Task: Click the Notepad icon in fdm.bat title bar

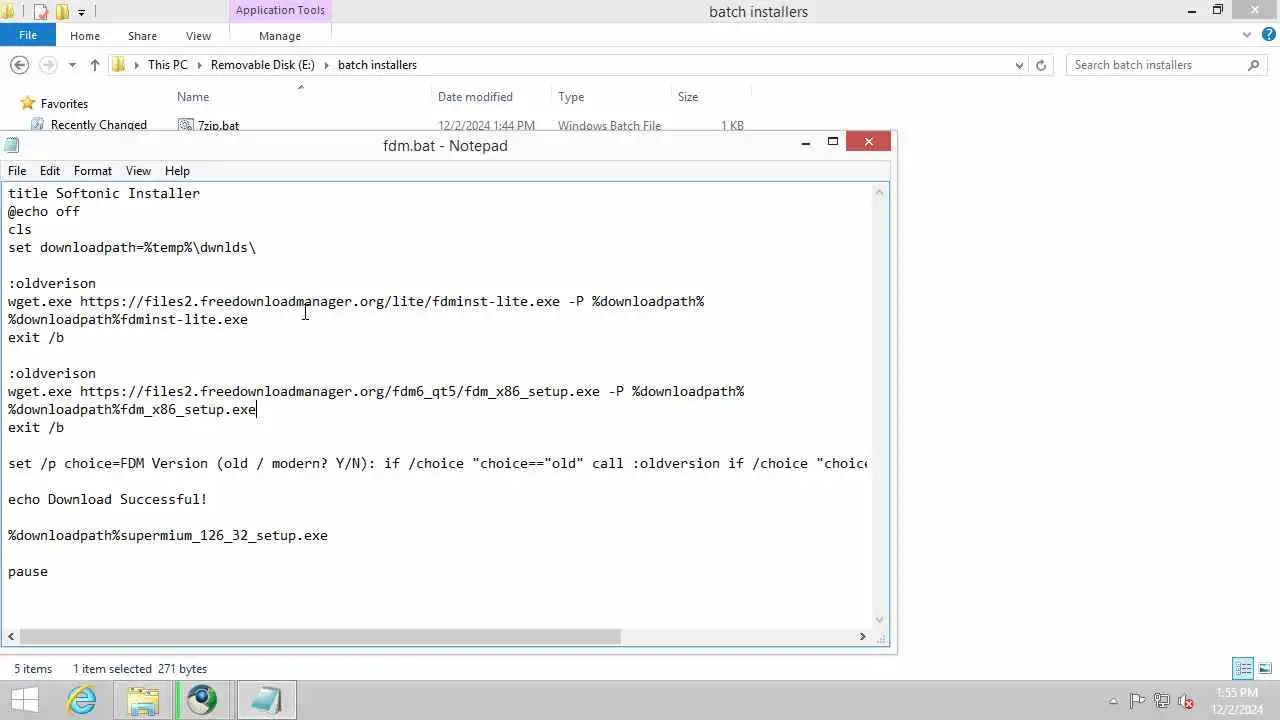Action: (x=12, y=145)
